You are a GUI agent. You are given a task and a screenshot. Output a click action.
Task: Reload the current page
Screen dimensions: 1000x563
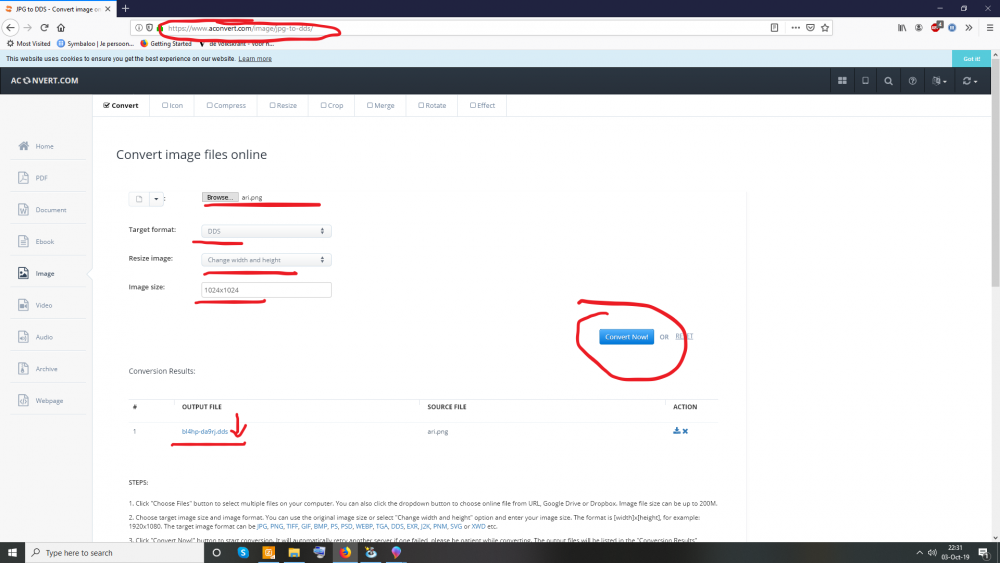[44, 27]
